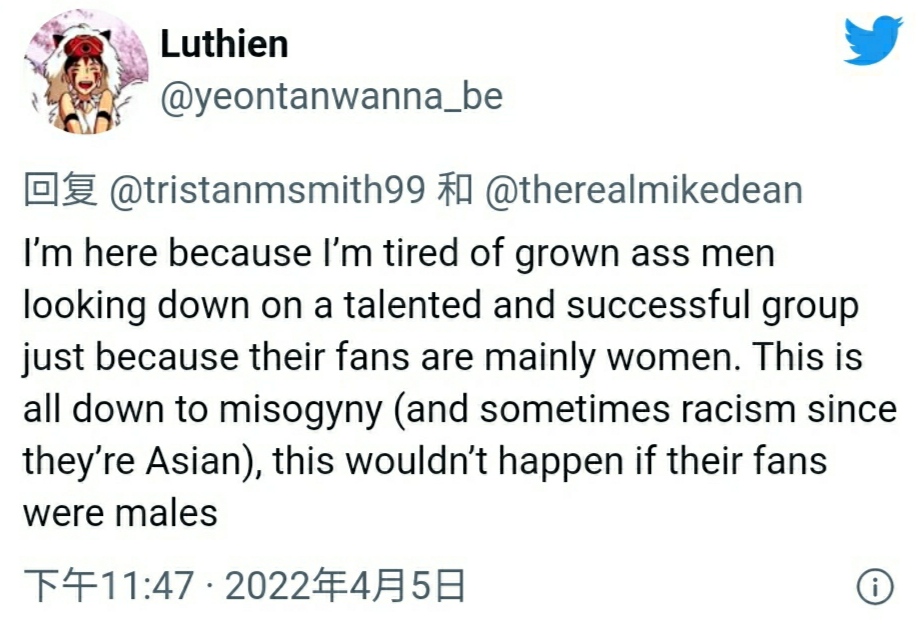Open the @yeontanwanna_be handle
The width and height of the screenshot is (924, 635).
click(331, 96)
